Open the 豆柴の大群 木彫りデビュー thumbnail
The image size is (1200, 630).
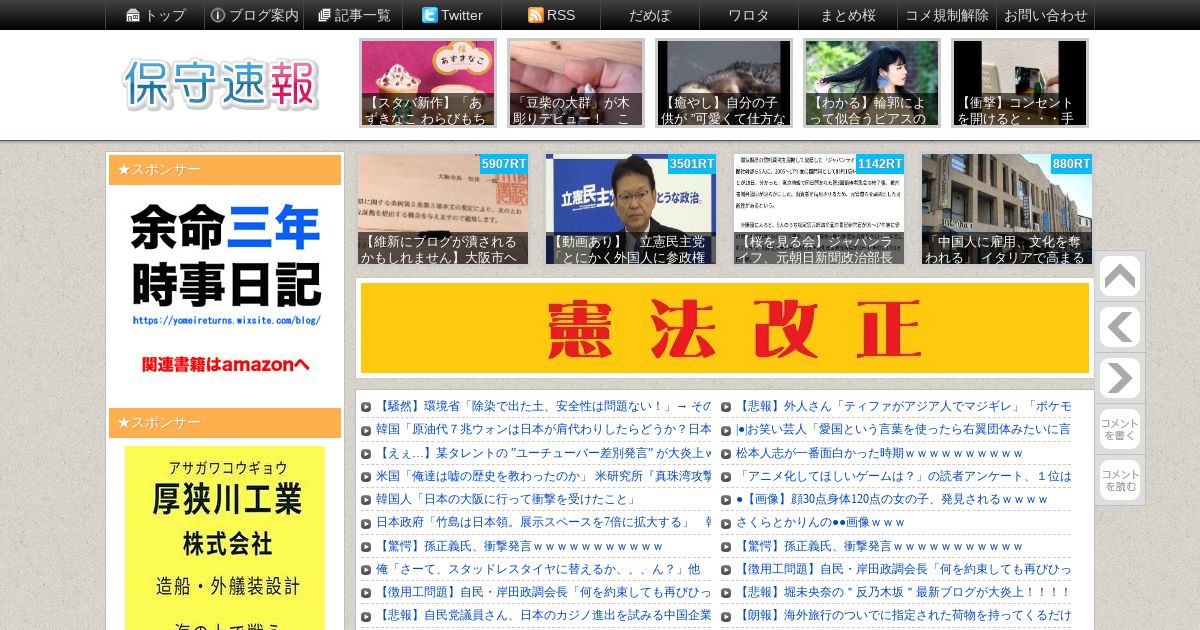(576, 83)
